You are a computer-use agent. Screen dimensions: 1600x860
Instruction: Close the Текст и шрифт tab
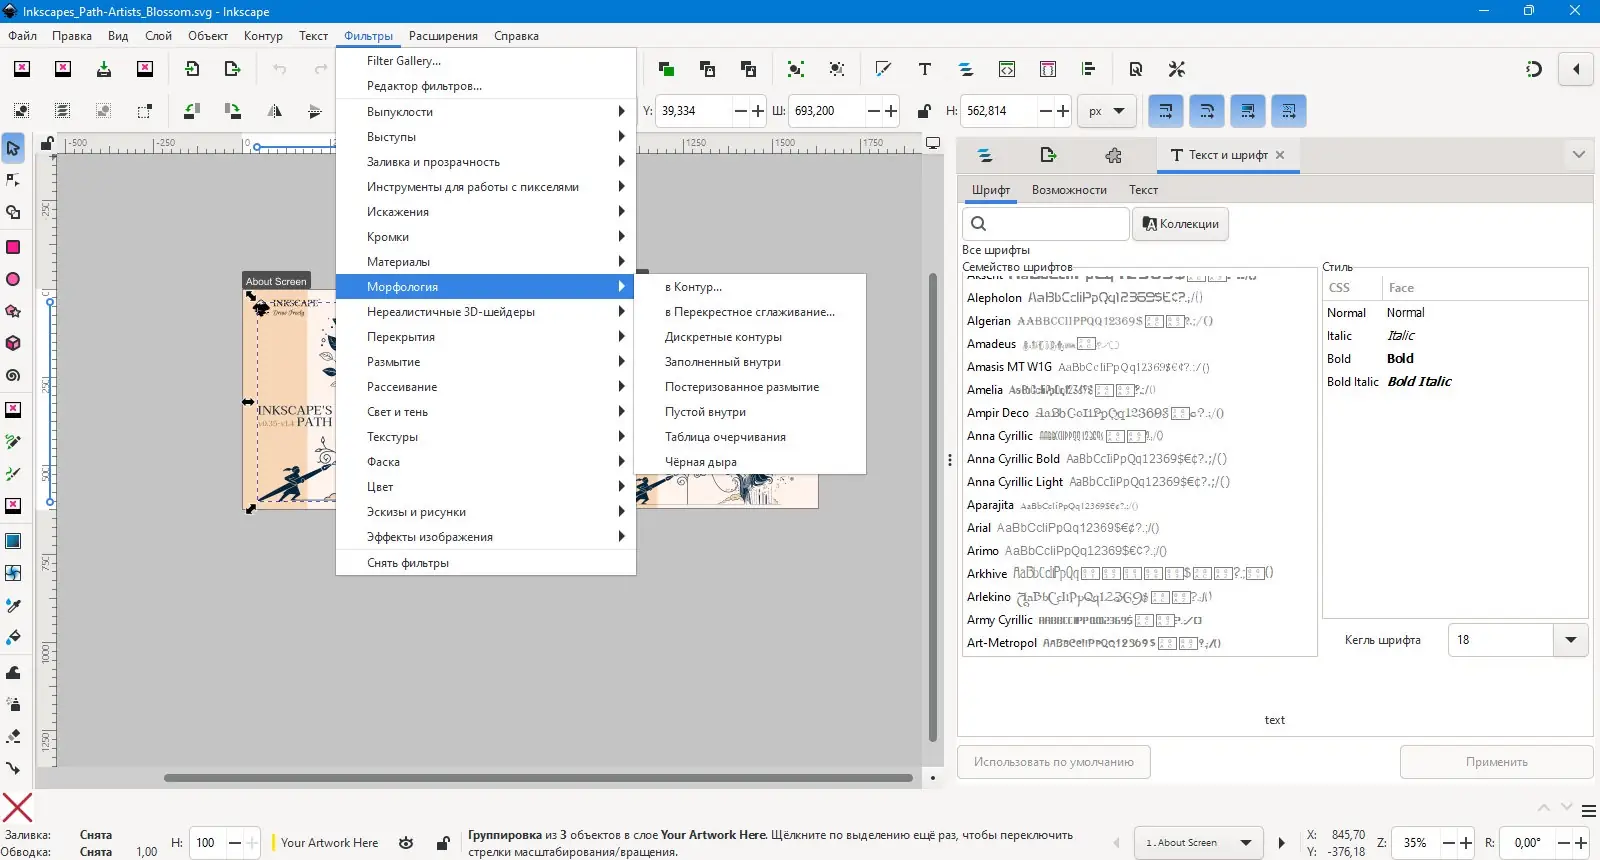coord(1280,155)
